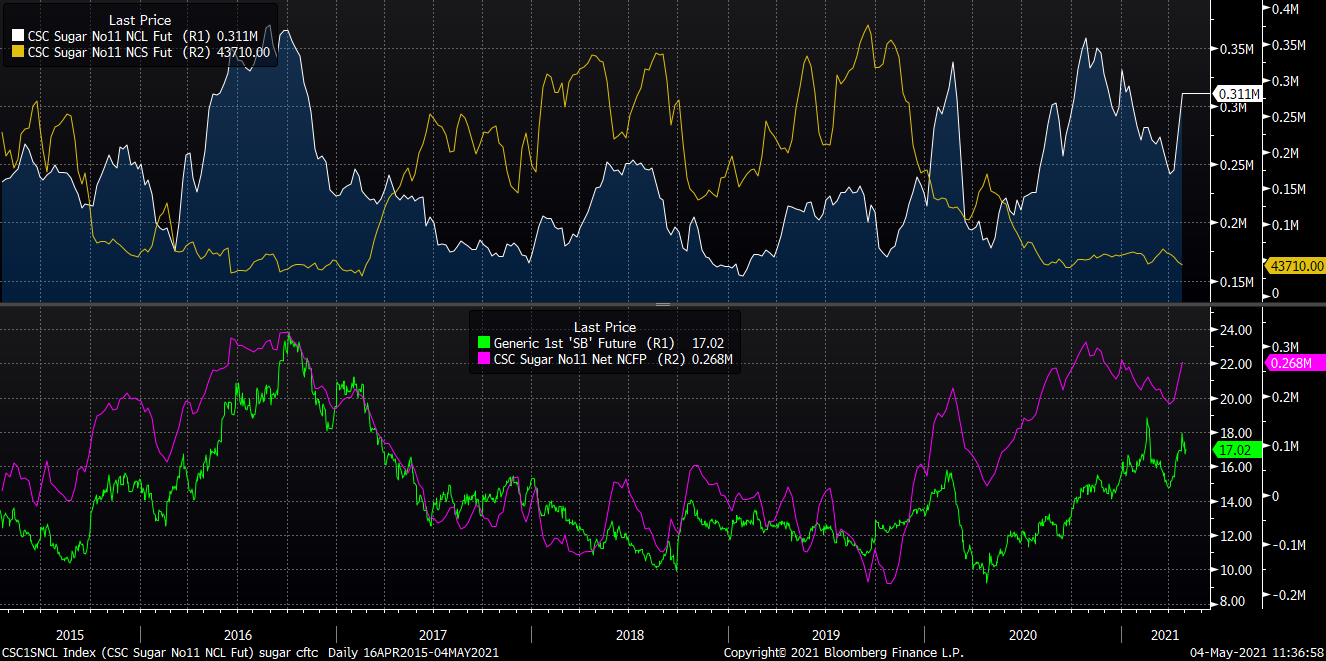Screen dimensions: 1326x661
Task: Click yellow swatch for CSC Sugar NCS Fut
Action: click(17, 52)
